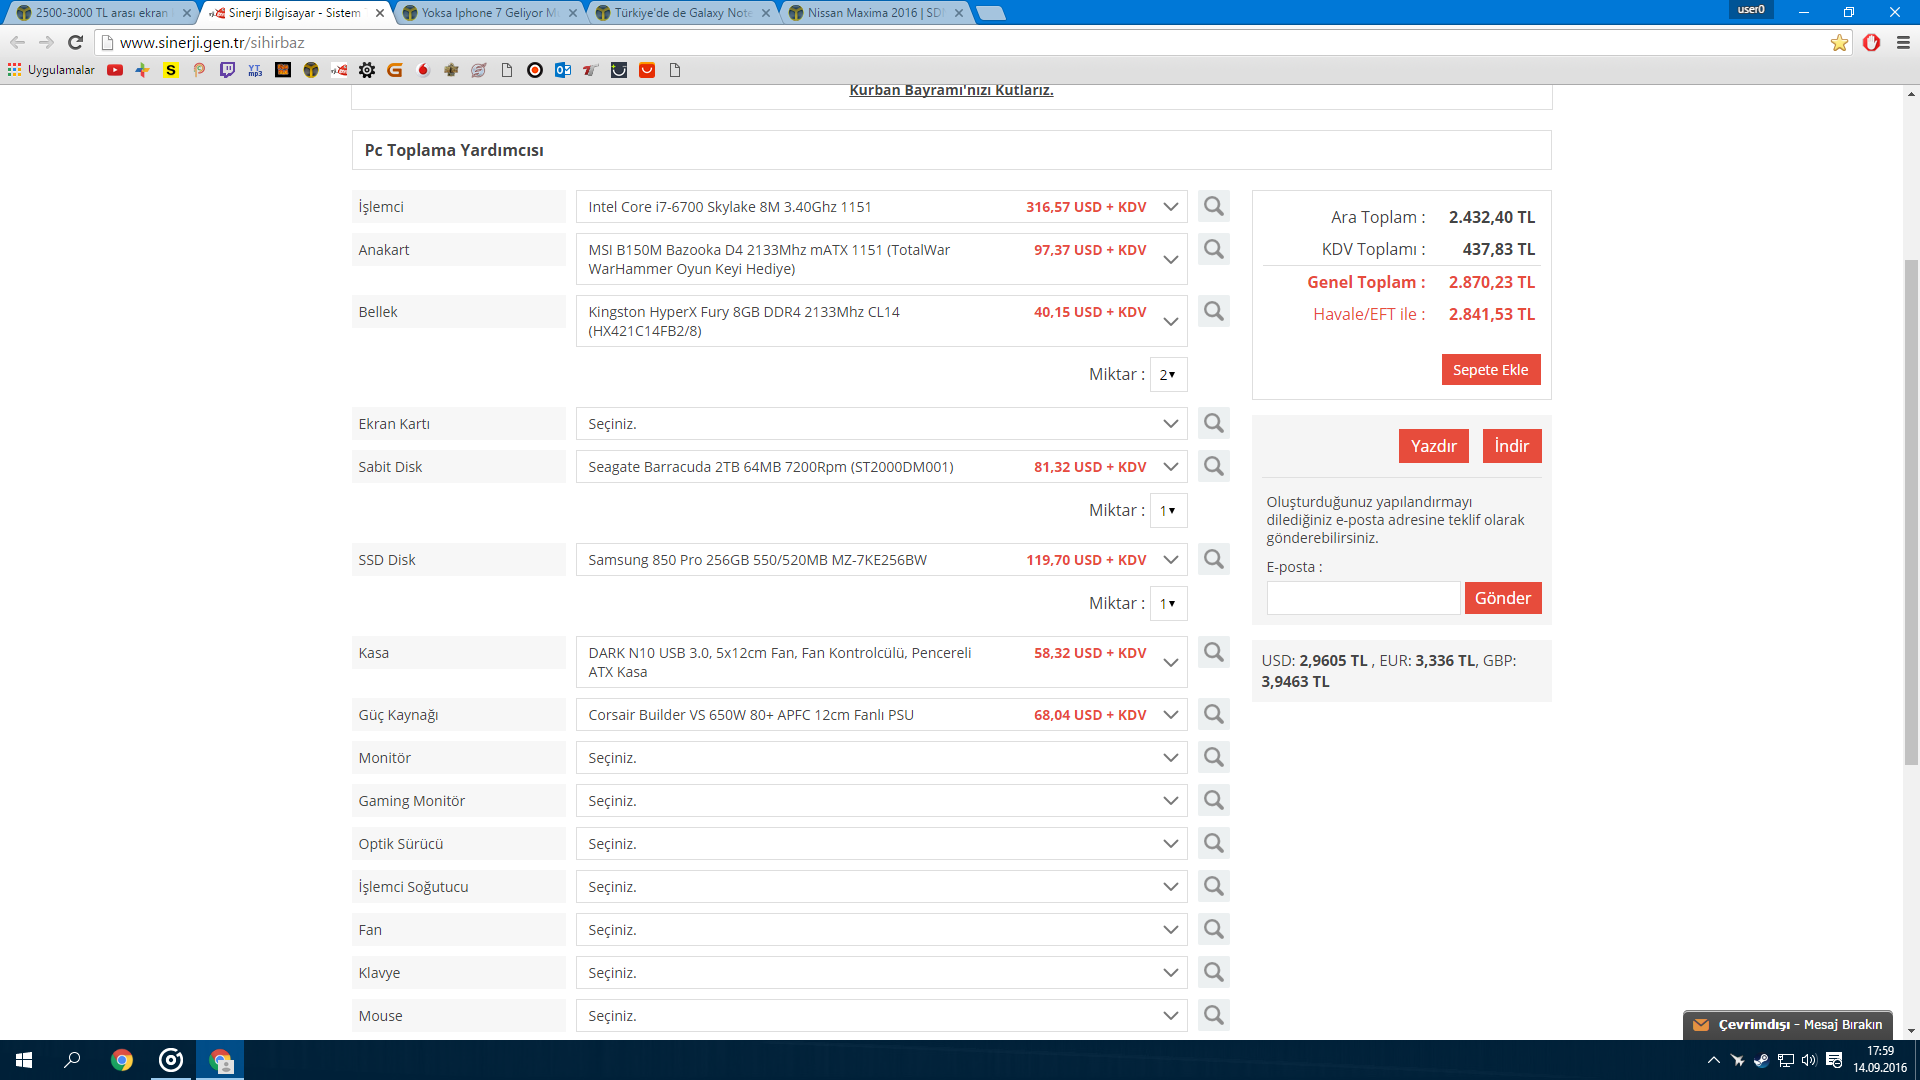Open Windows Start menu
The image size is (1920, 1080).
[x=24, y=1060]
